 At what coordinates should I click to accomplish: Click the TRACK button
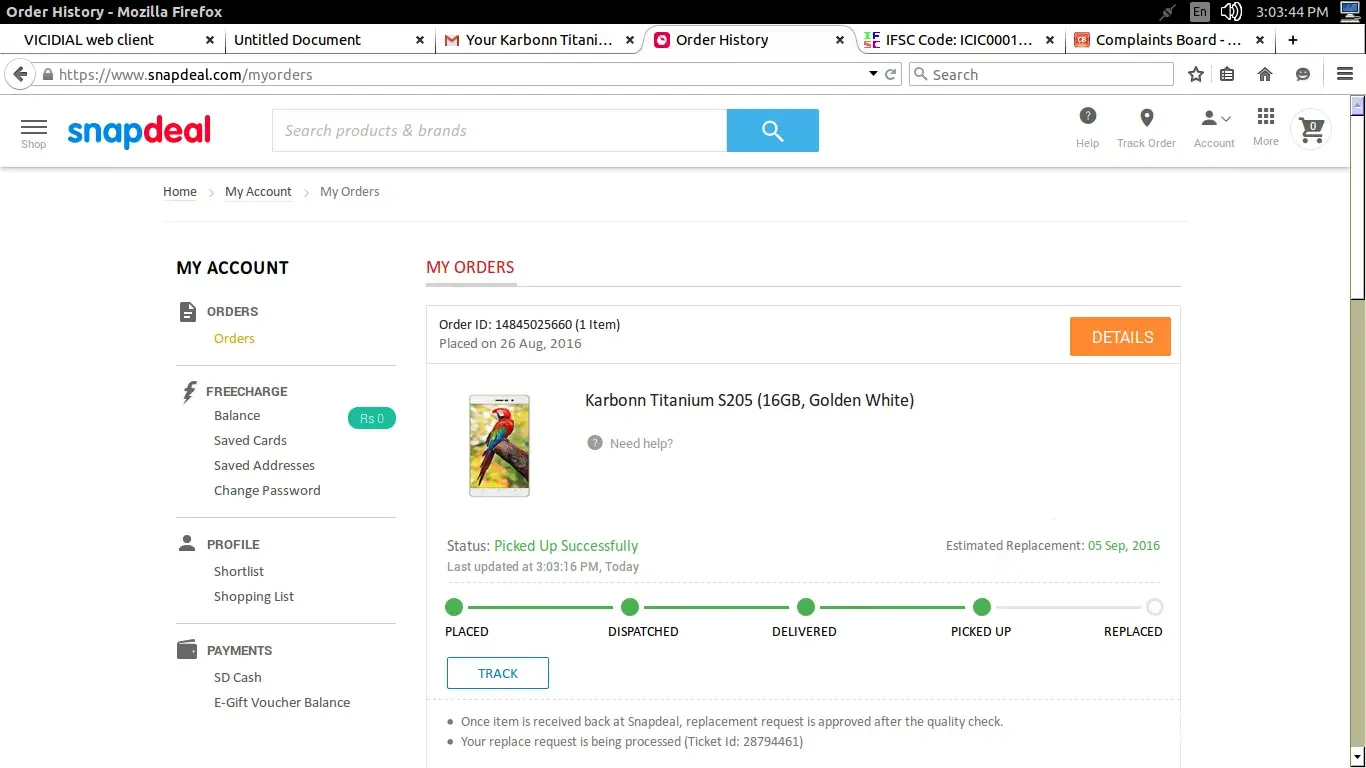pos(498,673)
